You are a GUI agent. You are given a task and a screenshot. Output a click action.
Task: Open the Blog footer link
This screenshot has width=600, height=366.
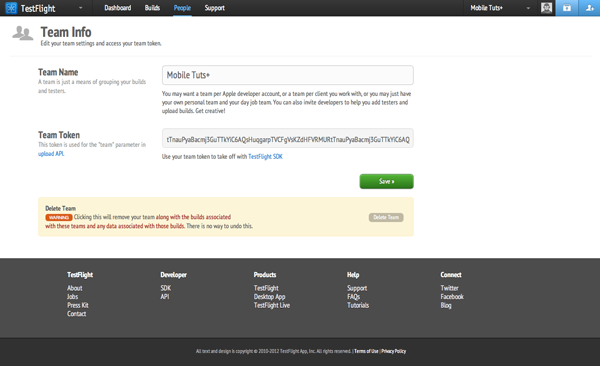tap(446, 305)
